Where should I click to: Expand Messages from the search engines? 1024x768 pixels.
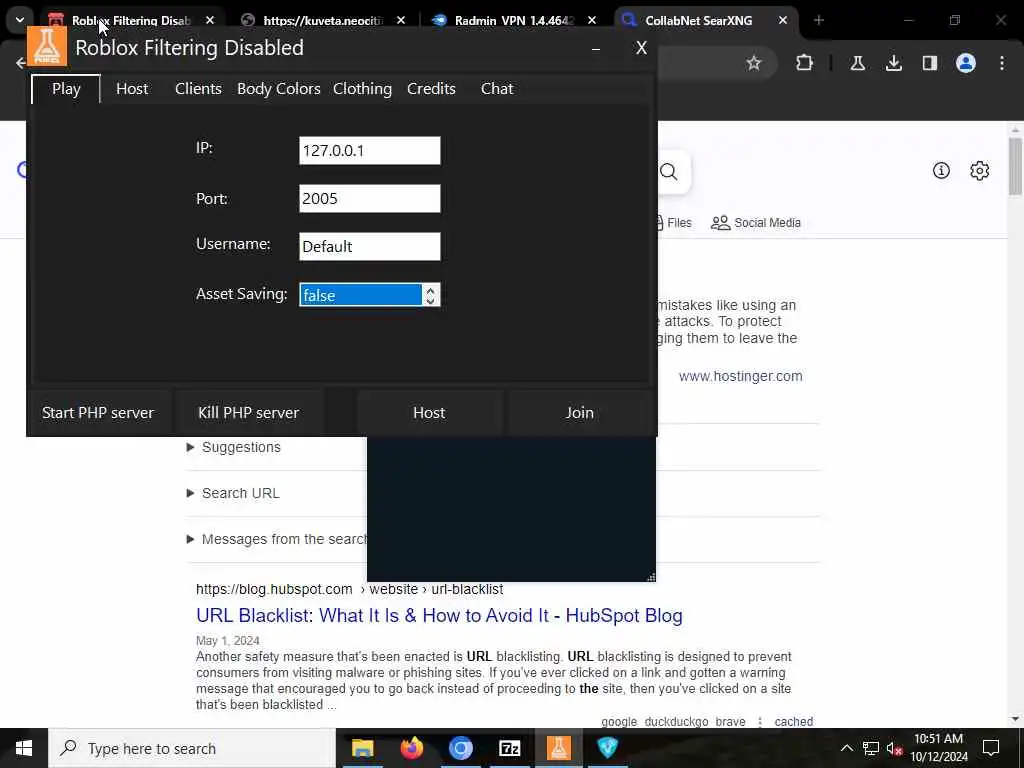point(276,539)
